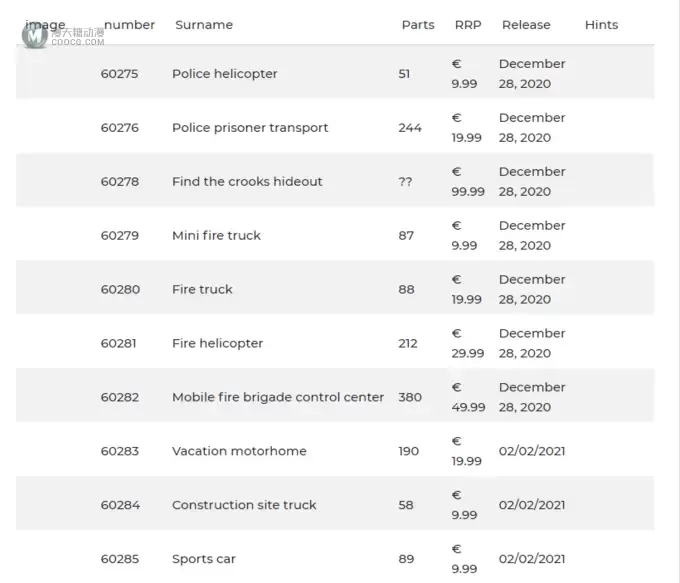Image resolution: width=680 pixels, height=583 pixels.
Task: Select the Police helicopter row name
Action: point(225,74)
